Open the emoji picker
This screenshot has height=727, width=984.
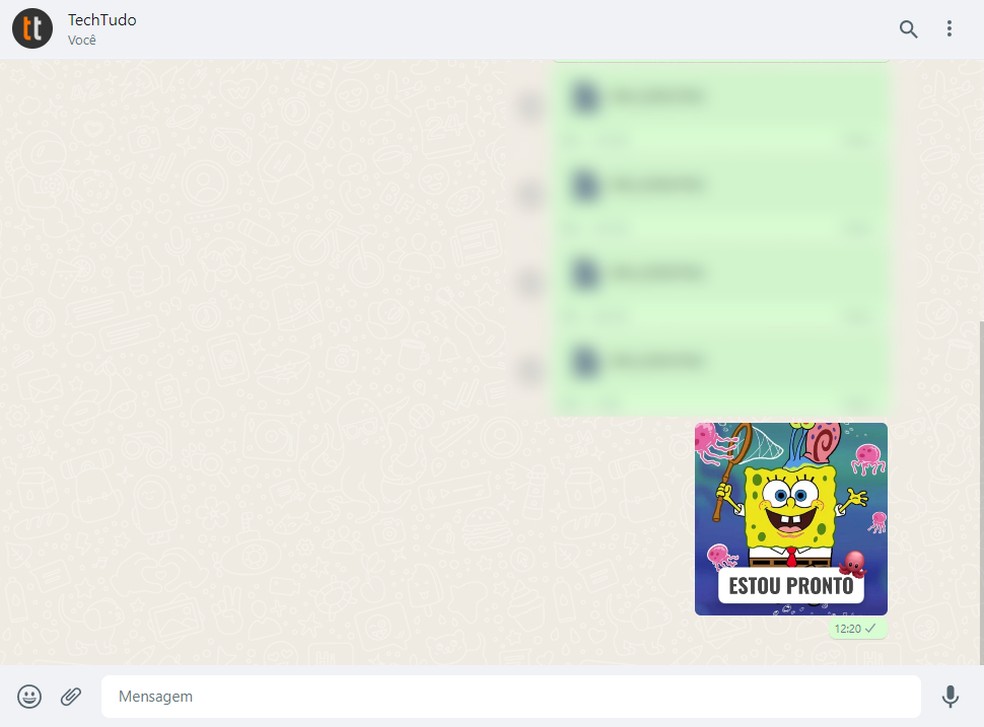(x=29, y=696)
